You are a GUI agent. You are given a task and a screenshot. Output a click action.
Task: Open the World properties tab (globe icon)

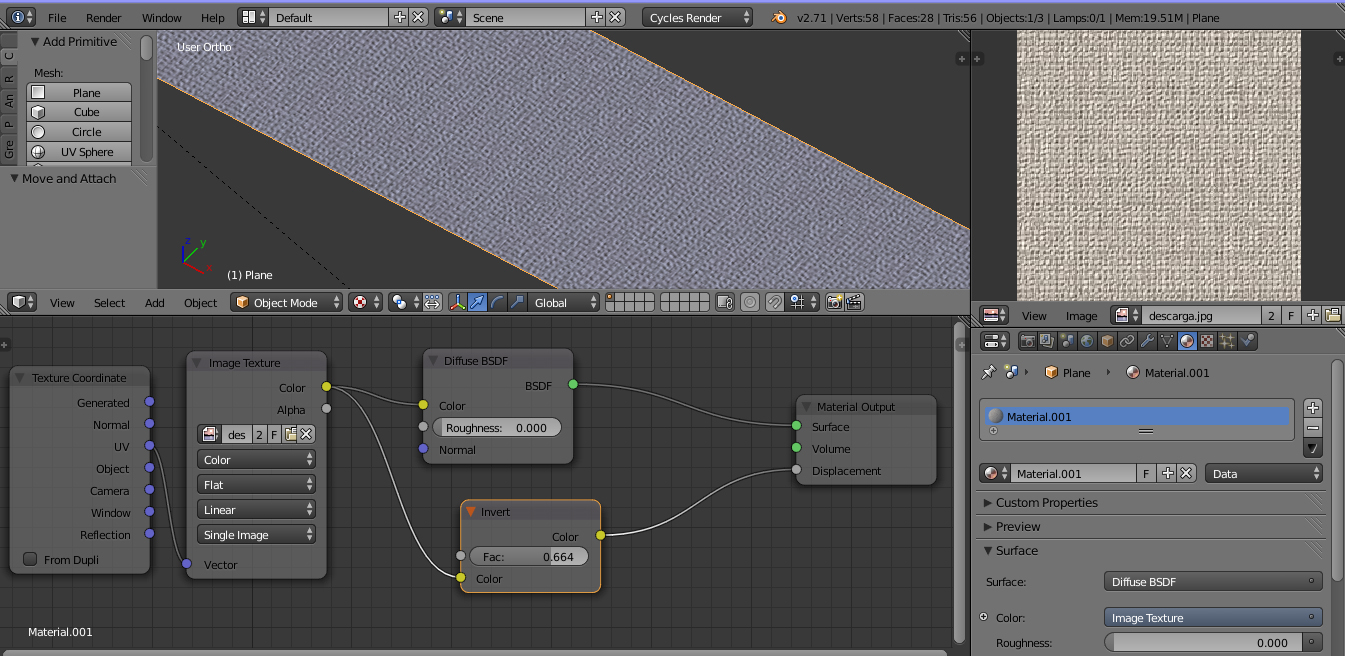point(1087,341)
